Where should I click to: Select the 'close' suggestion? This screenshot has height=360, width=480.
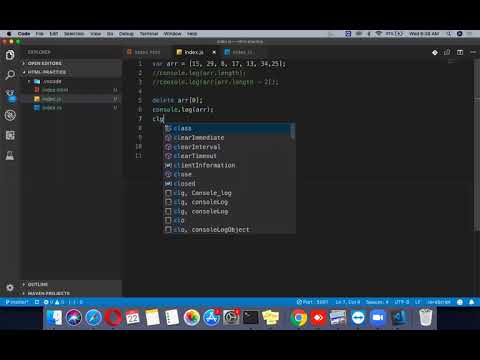227,174
